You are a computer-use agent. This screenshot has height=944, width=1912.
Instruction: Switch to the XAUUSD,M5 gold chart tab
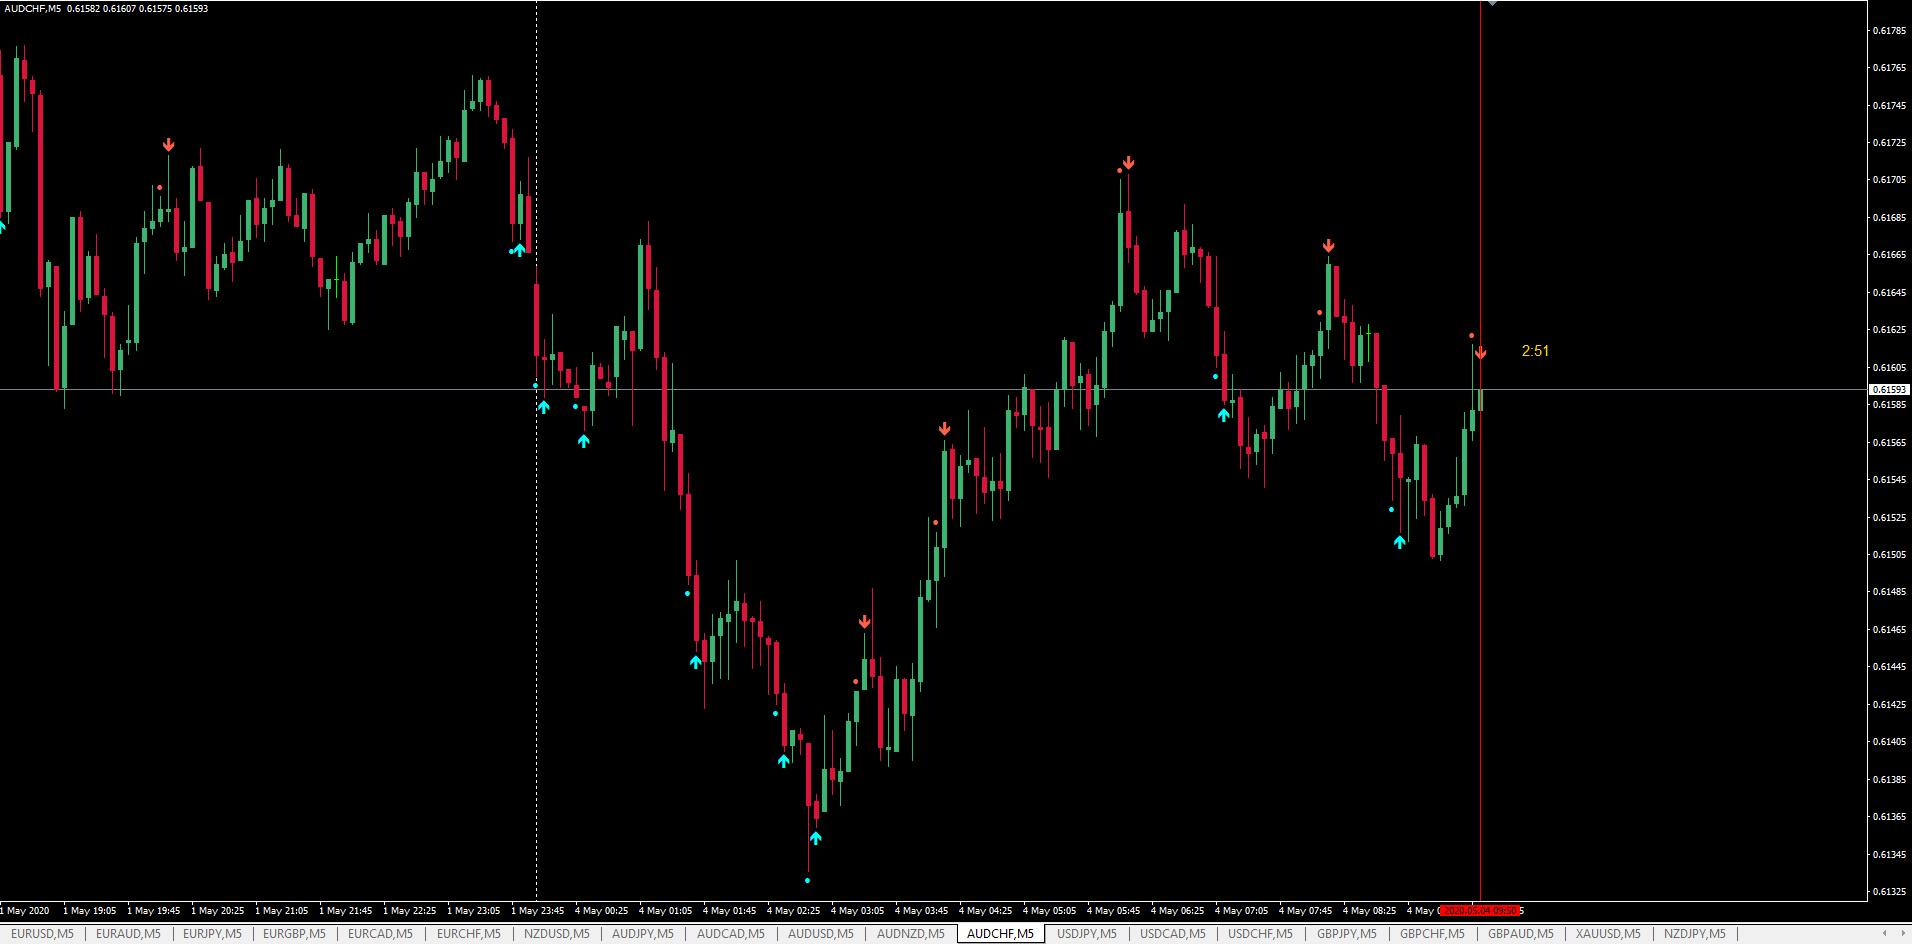pyautogui.click(x=1608, y=934)
